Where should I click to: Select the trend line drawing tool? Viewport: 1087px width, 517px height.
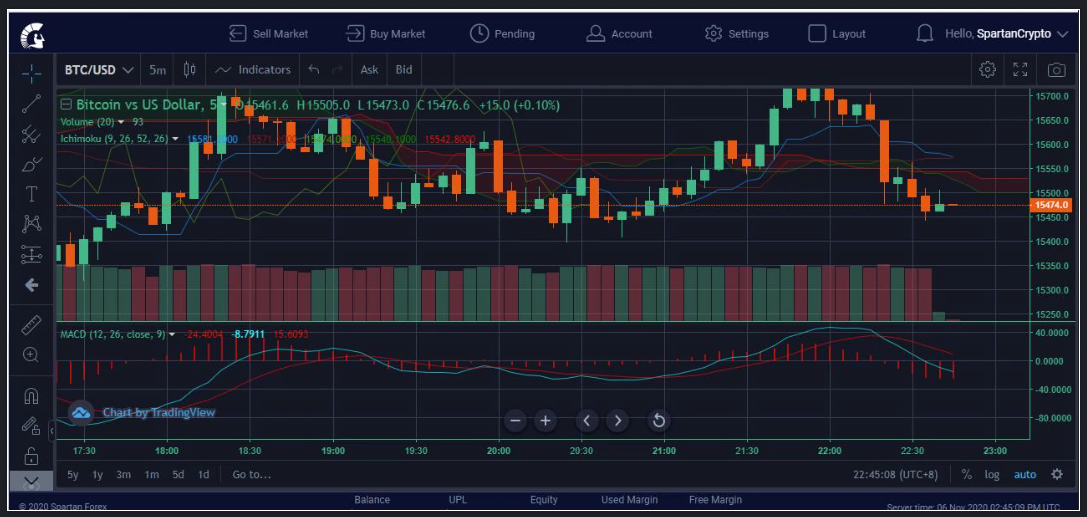pyautogui.click(x=31, y=102)
